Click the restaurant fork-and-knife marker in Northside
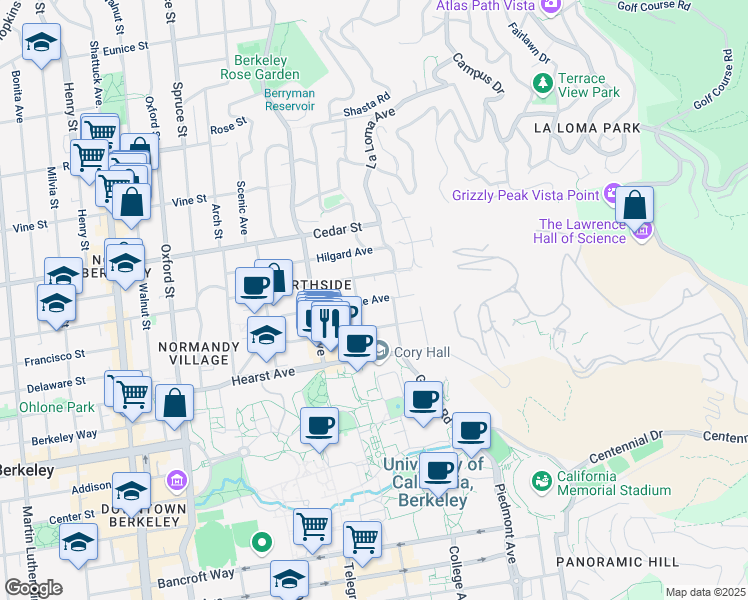Image resolution: width=748 pixels, height=600 pixels. coord(330,321)
